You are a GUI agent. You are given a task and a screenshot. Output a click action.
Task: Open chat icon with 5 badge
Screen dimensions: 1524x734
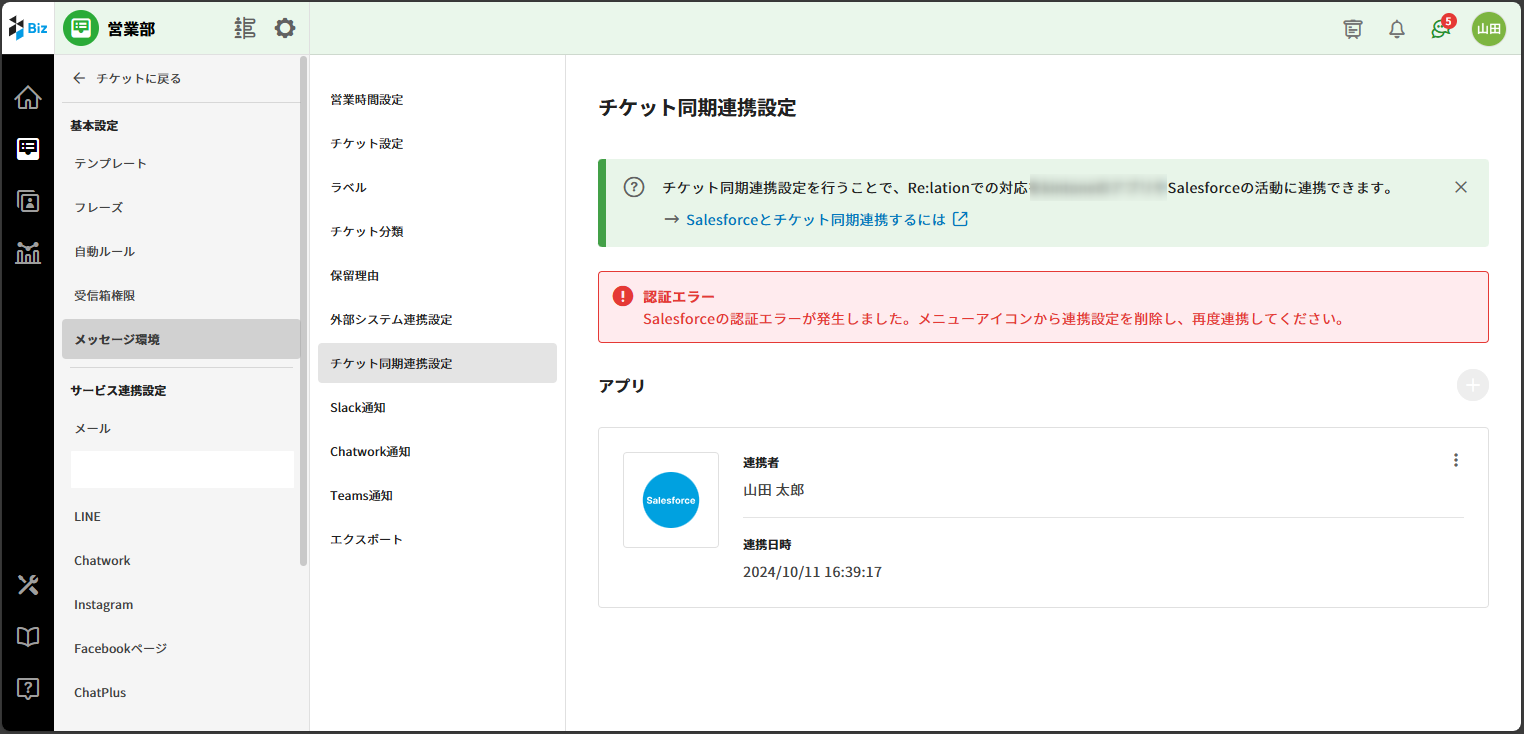1440,29
